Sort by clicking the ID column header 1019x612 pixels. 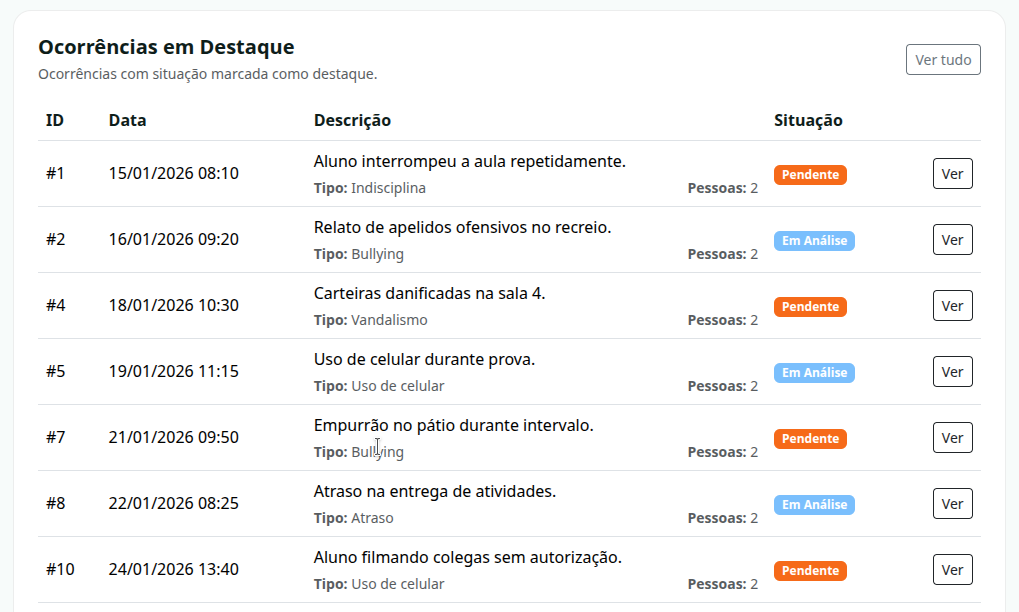point(53,120)
